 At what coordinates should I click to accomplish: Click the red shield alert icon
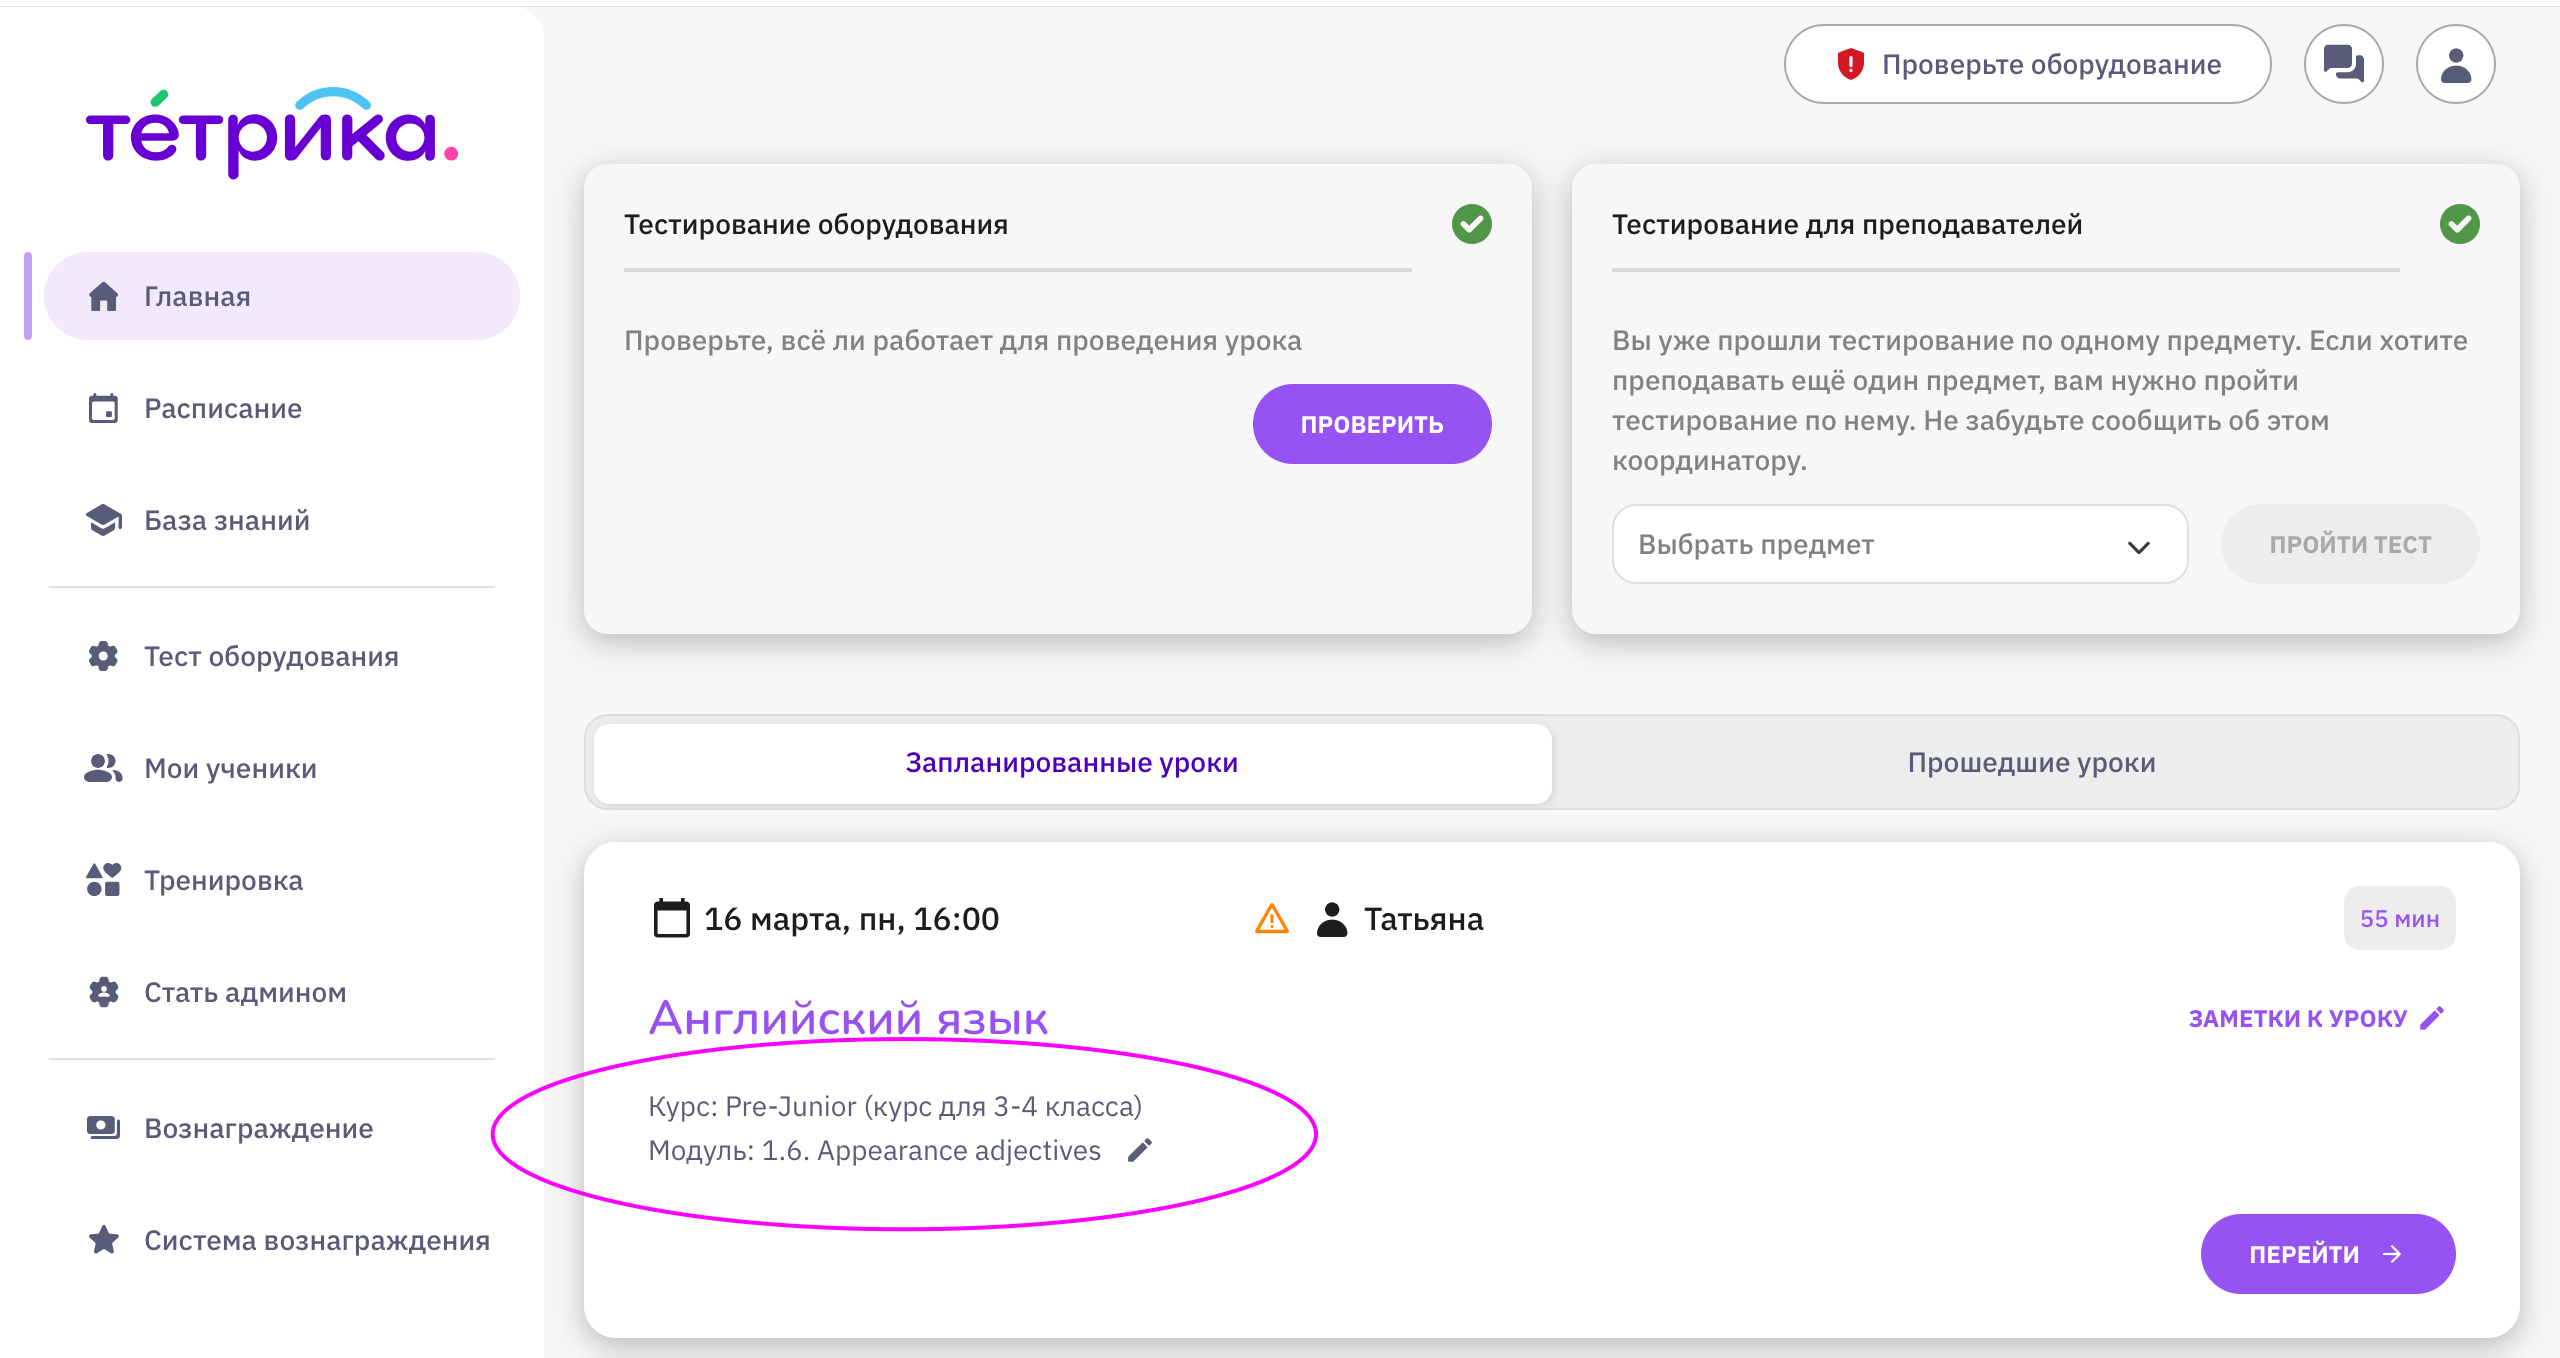click(1851, 65)
